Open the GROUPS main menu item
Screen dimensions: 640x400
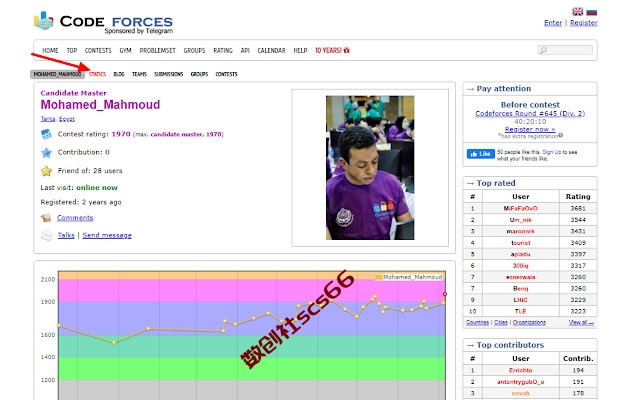194,51
